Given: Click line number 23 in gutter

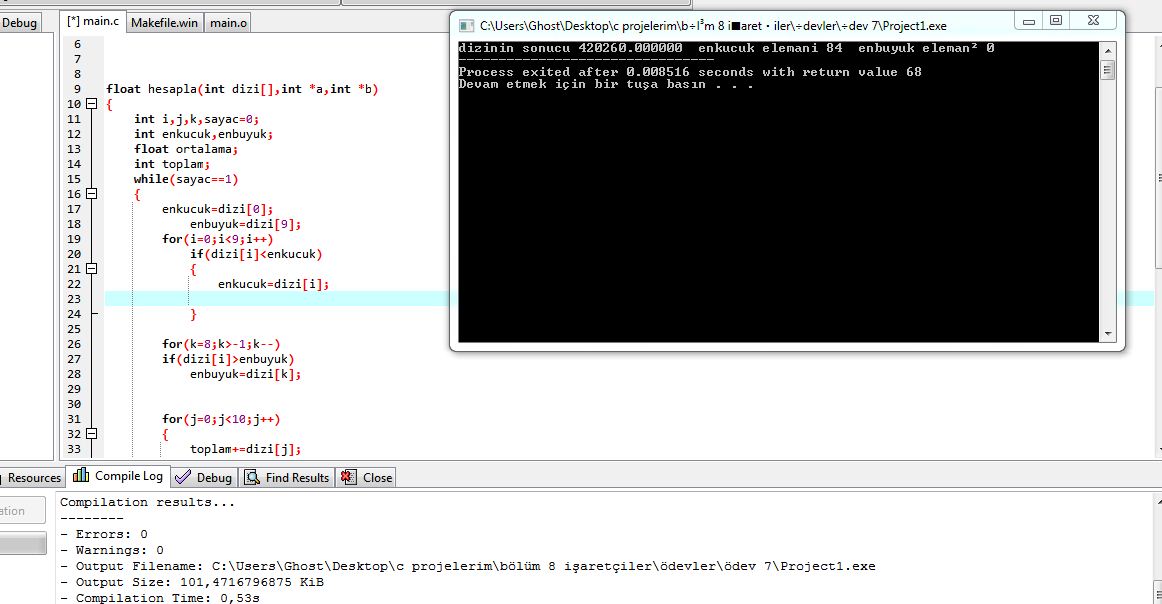Looking at the screenshot, I should point(74,299).
